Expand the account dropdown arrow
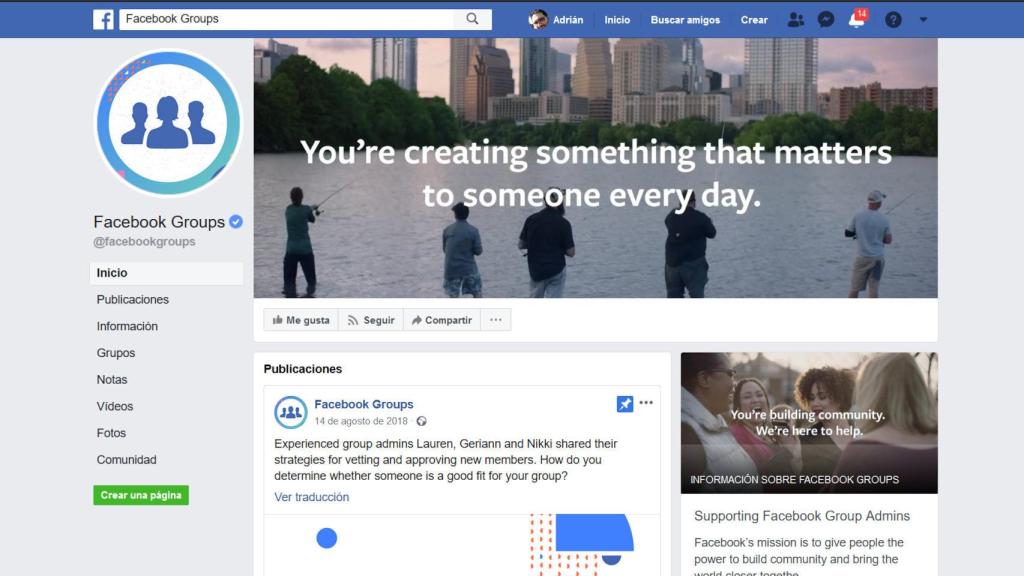The height and width of the screenshot is (576, 1024). point(923,20)
